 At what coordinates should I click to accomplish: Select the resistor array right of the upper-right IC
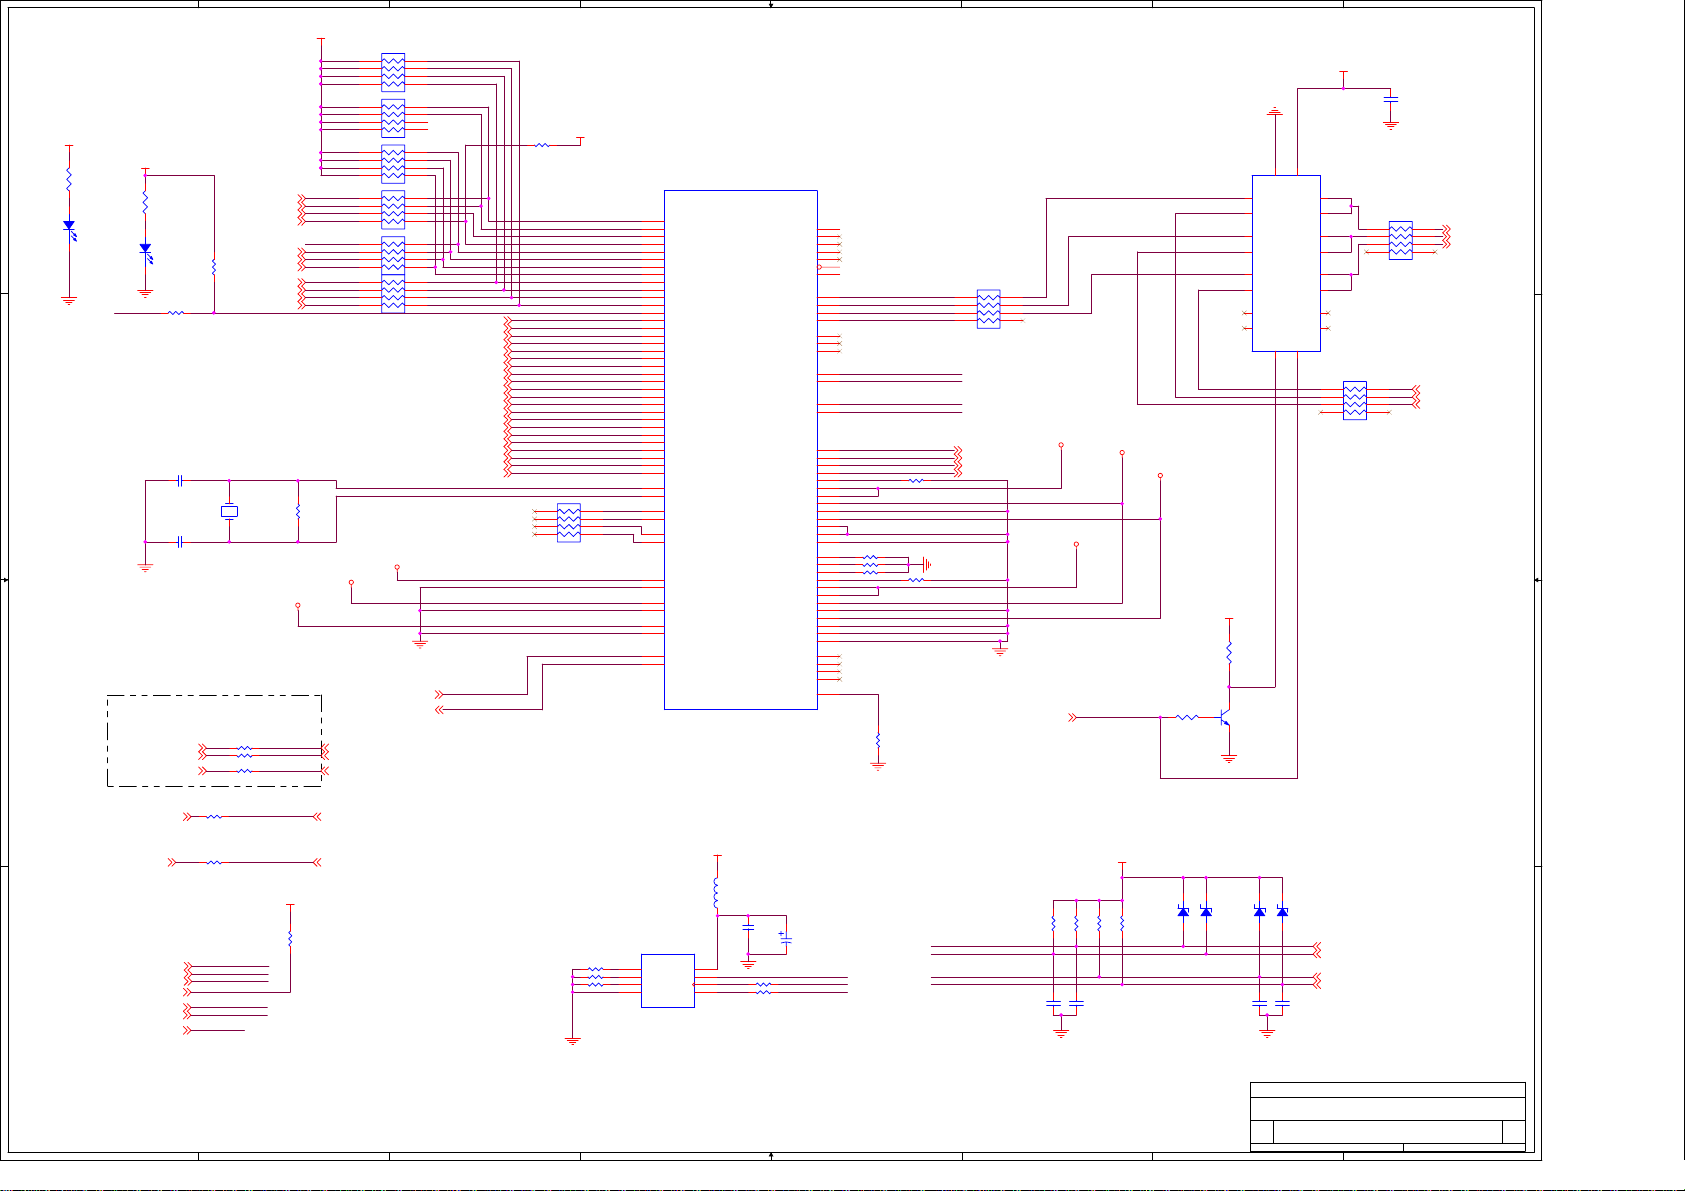click(1401, 241)
